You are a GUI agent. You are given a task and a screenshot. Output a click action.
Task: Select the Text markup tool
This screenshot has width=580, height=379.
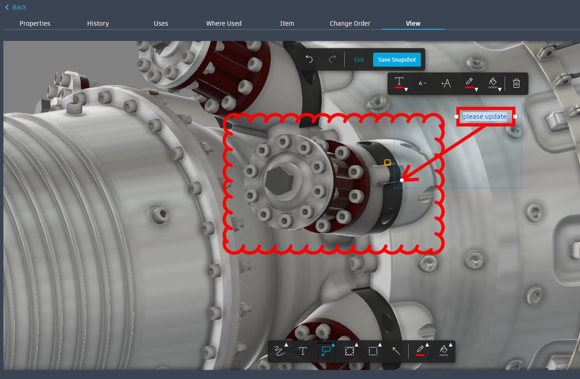[x=303, y=351]
